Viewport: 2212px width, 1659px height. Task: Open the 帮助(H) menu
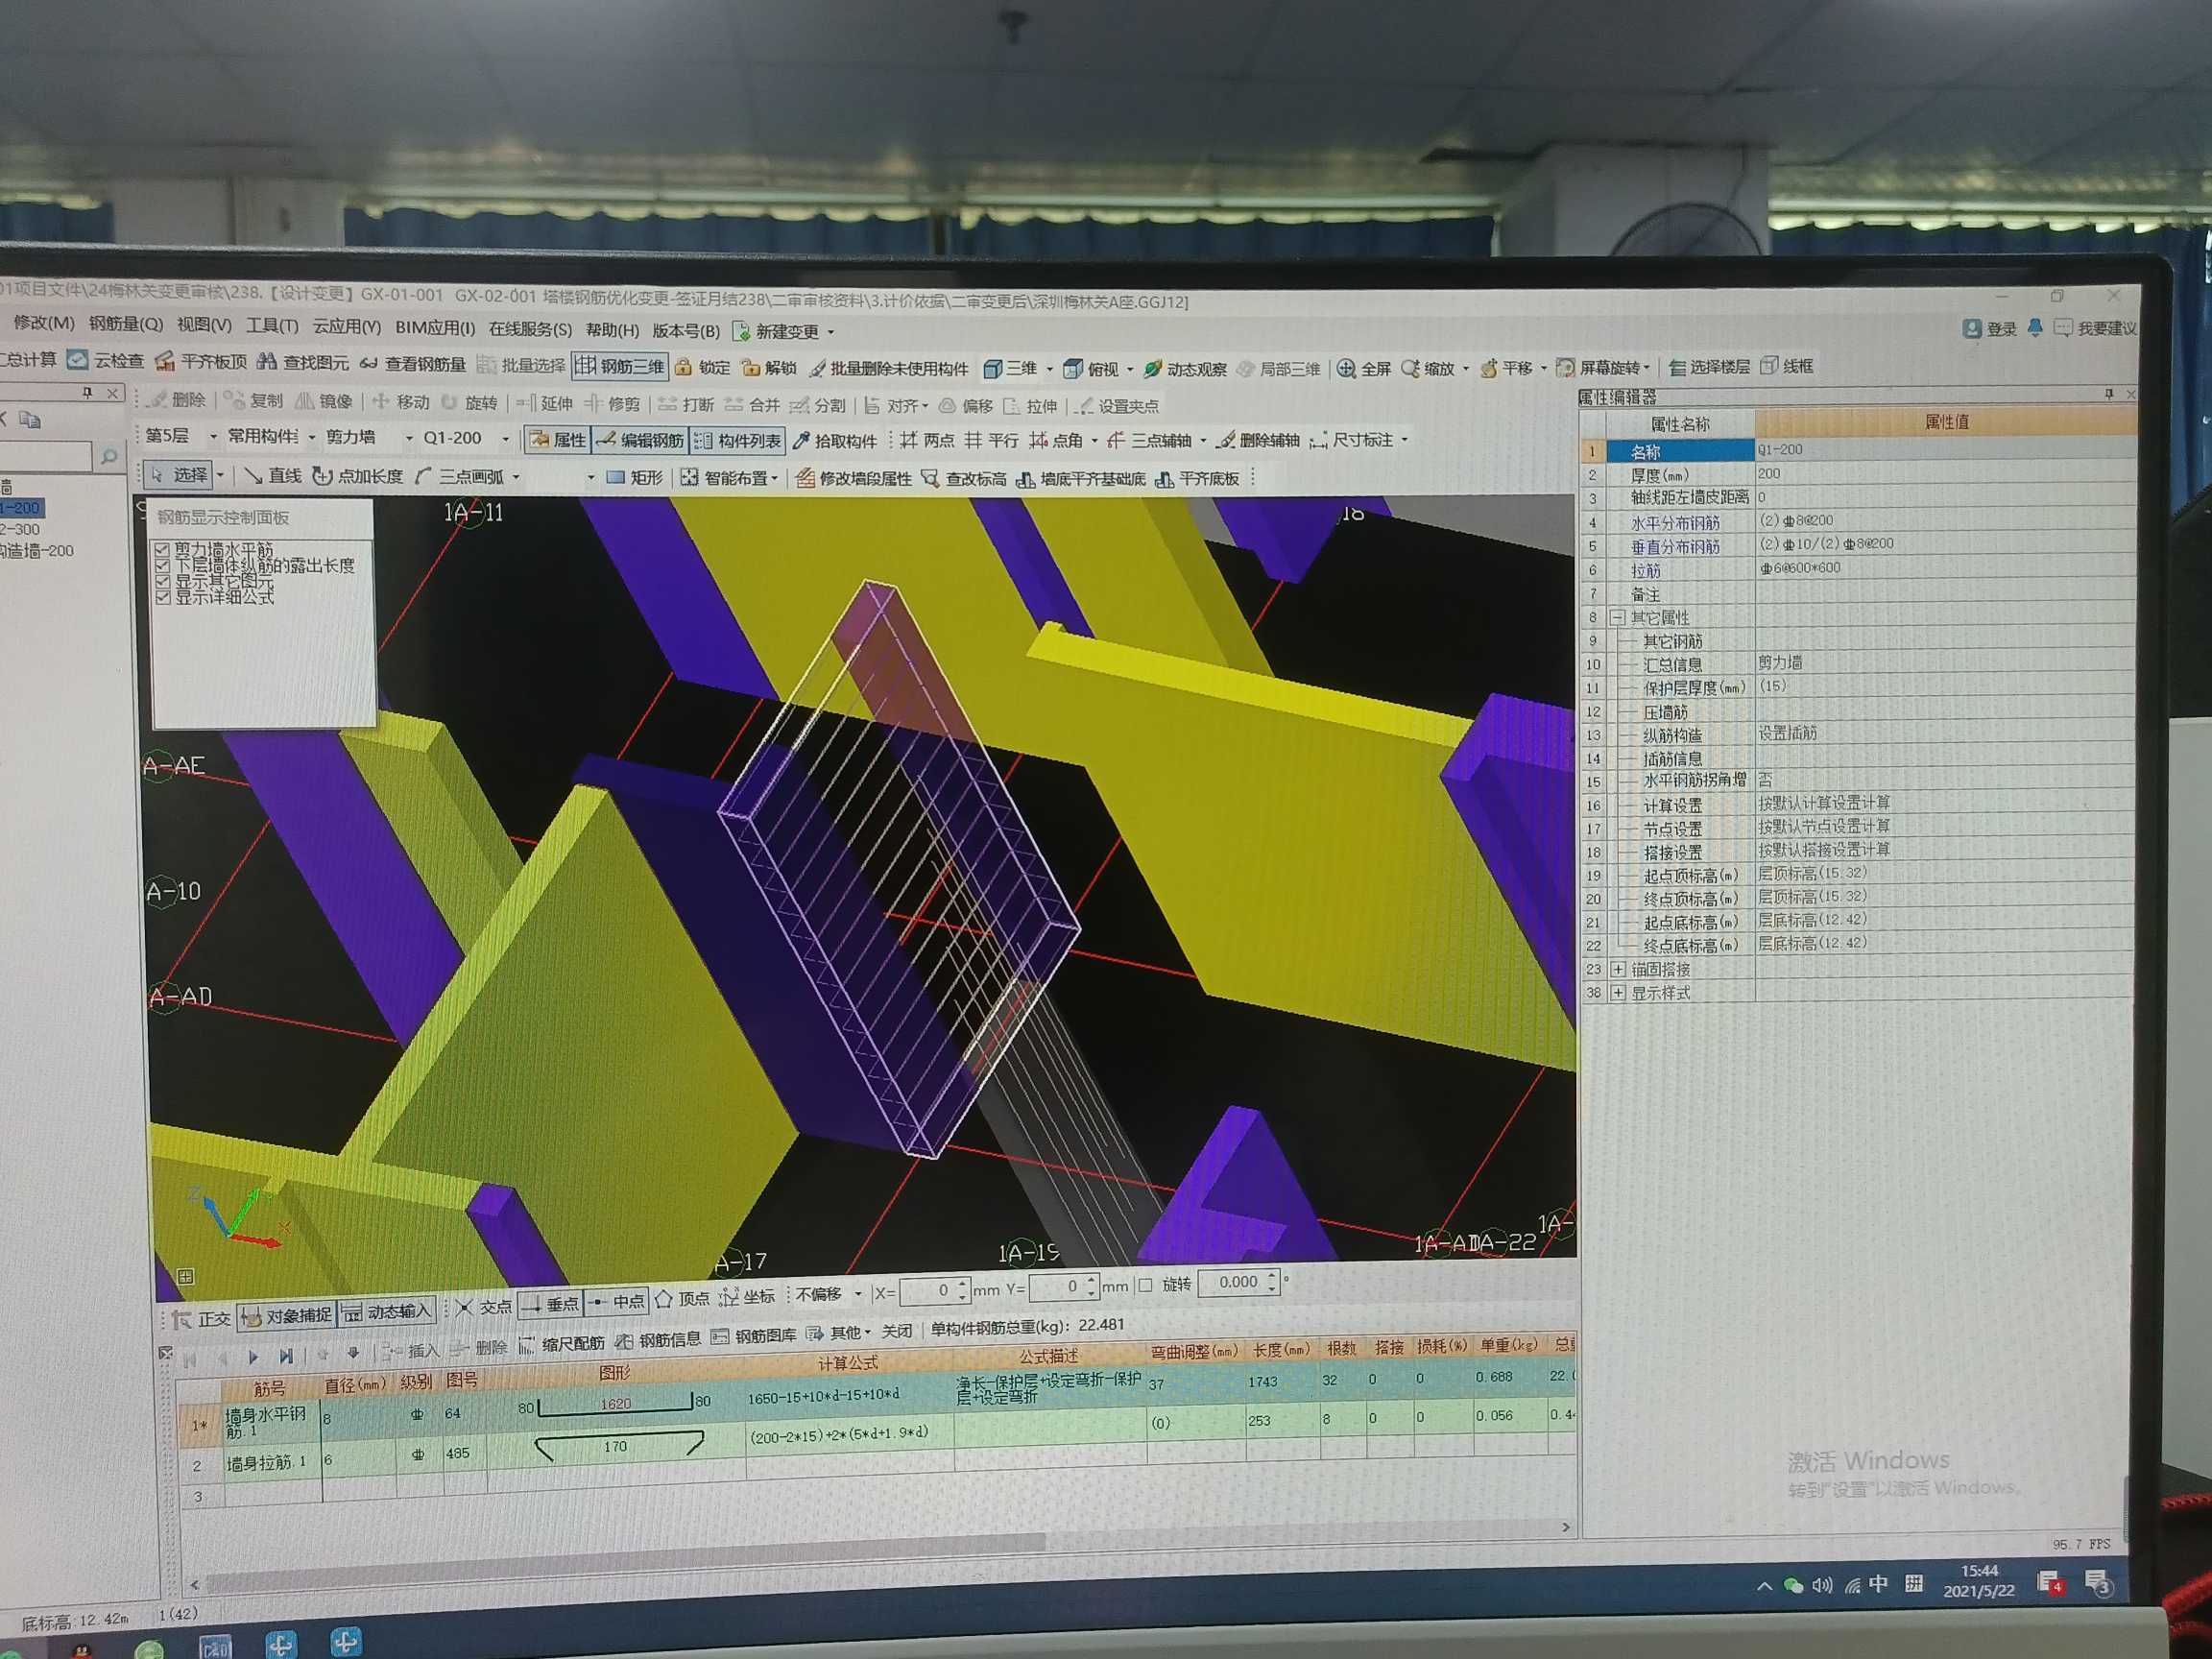(612, 330)
